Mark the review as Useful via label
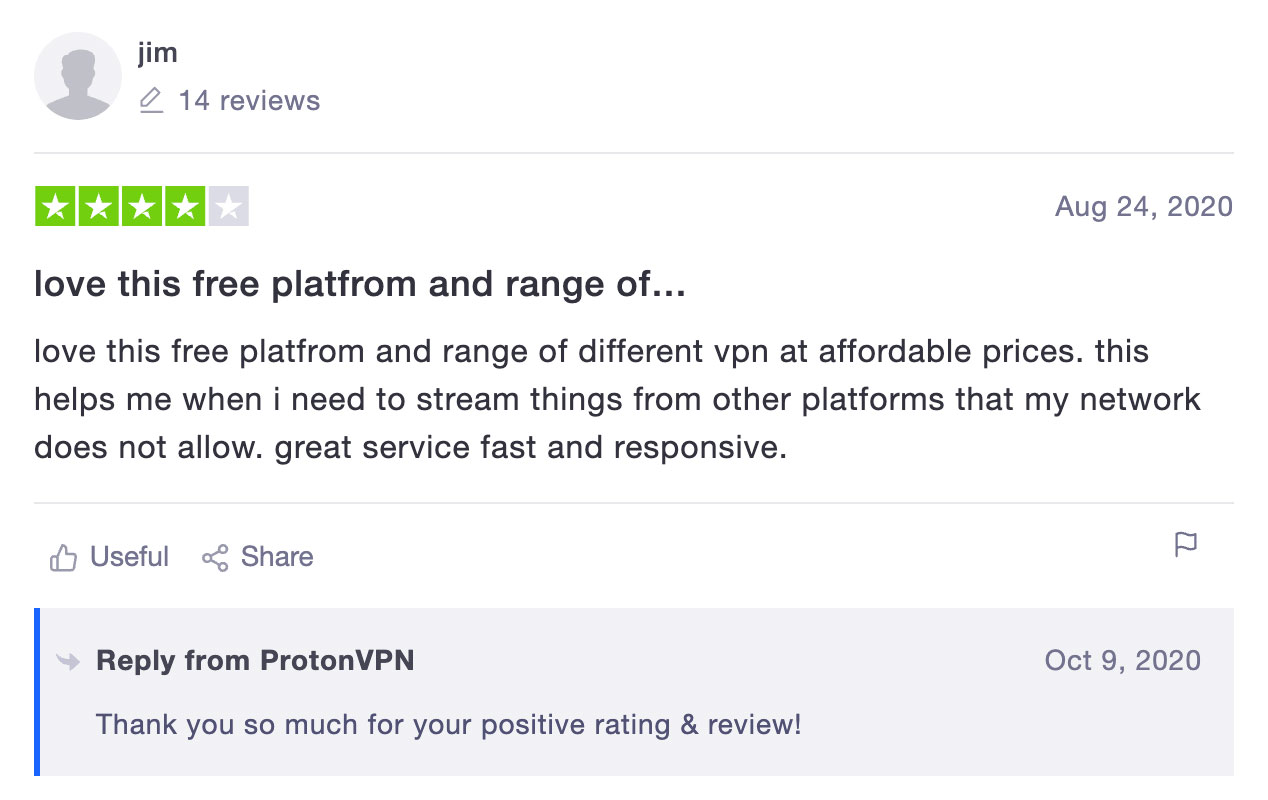Image resolution: width=1268 pixels, height=800 pixels. pyautogui.click(x=129, y=557)
